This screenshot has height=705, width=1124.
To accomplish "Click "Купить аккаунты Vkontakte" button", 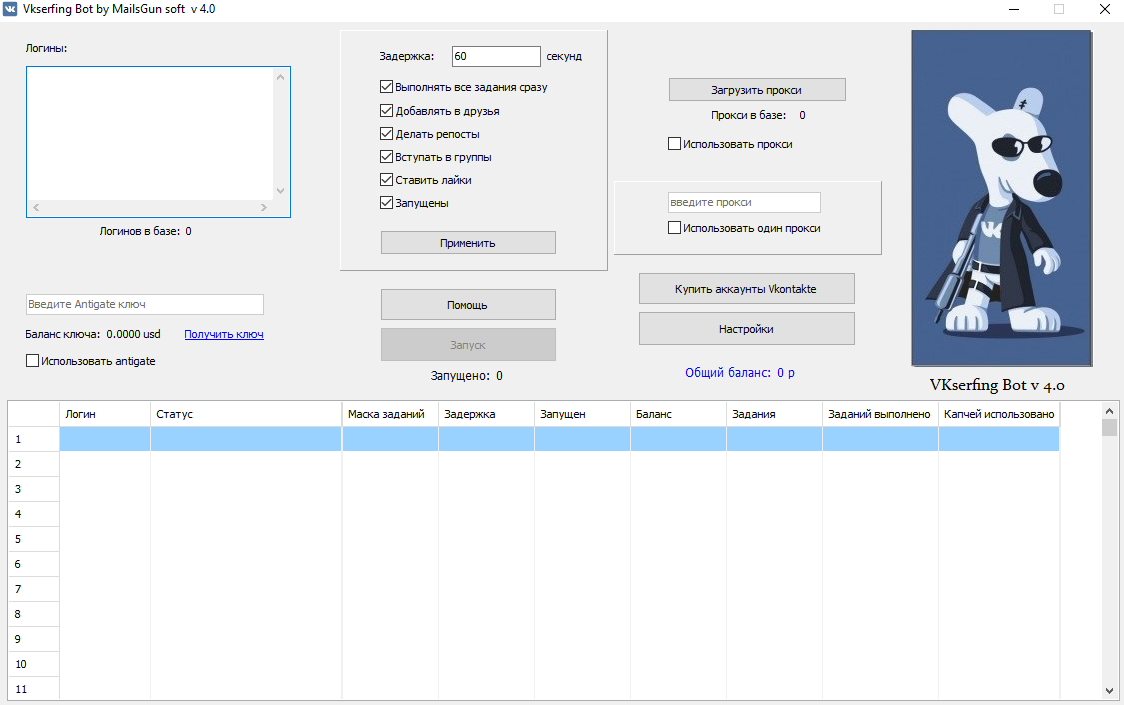I will click(746, 289).
